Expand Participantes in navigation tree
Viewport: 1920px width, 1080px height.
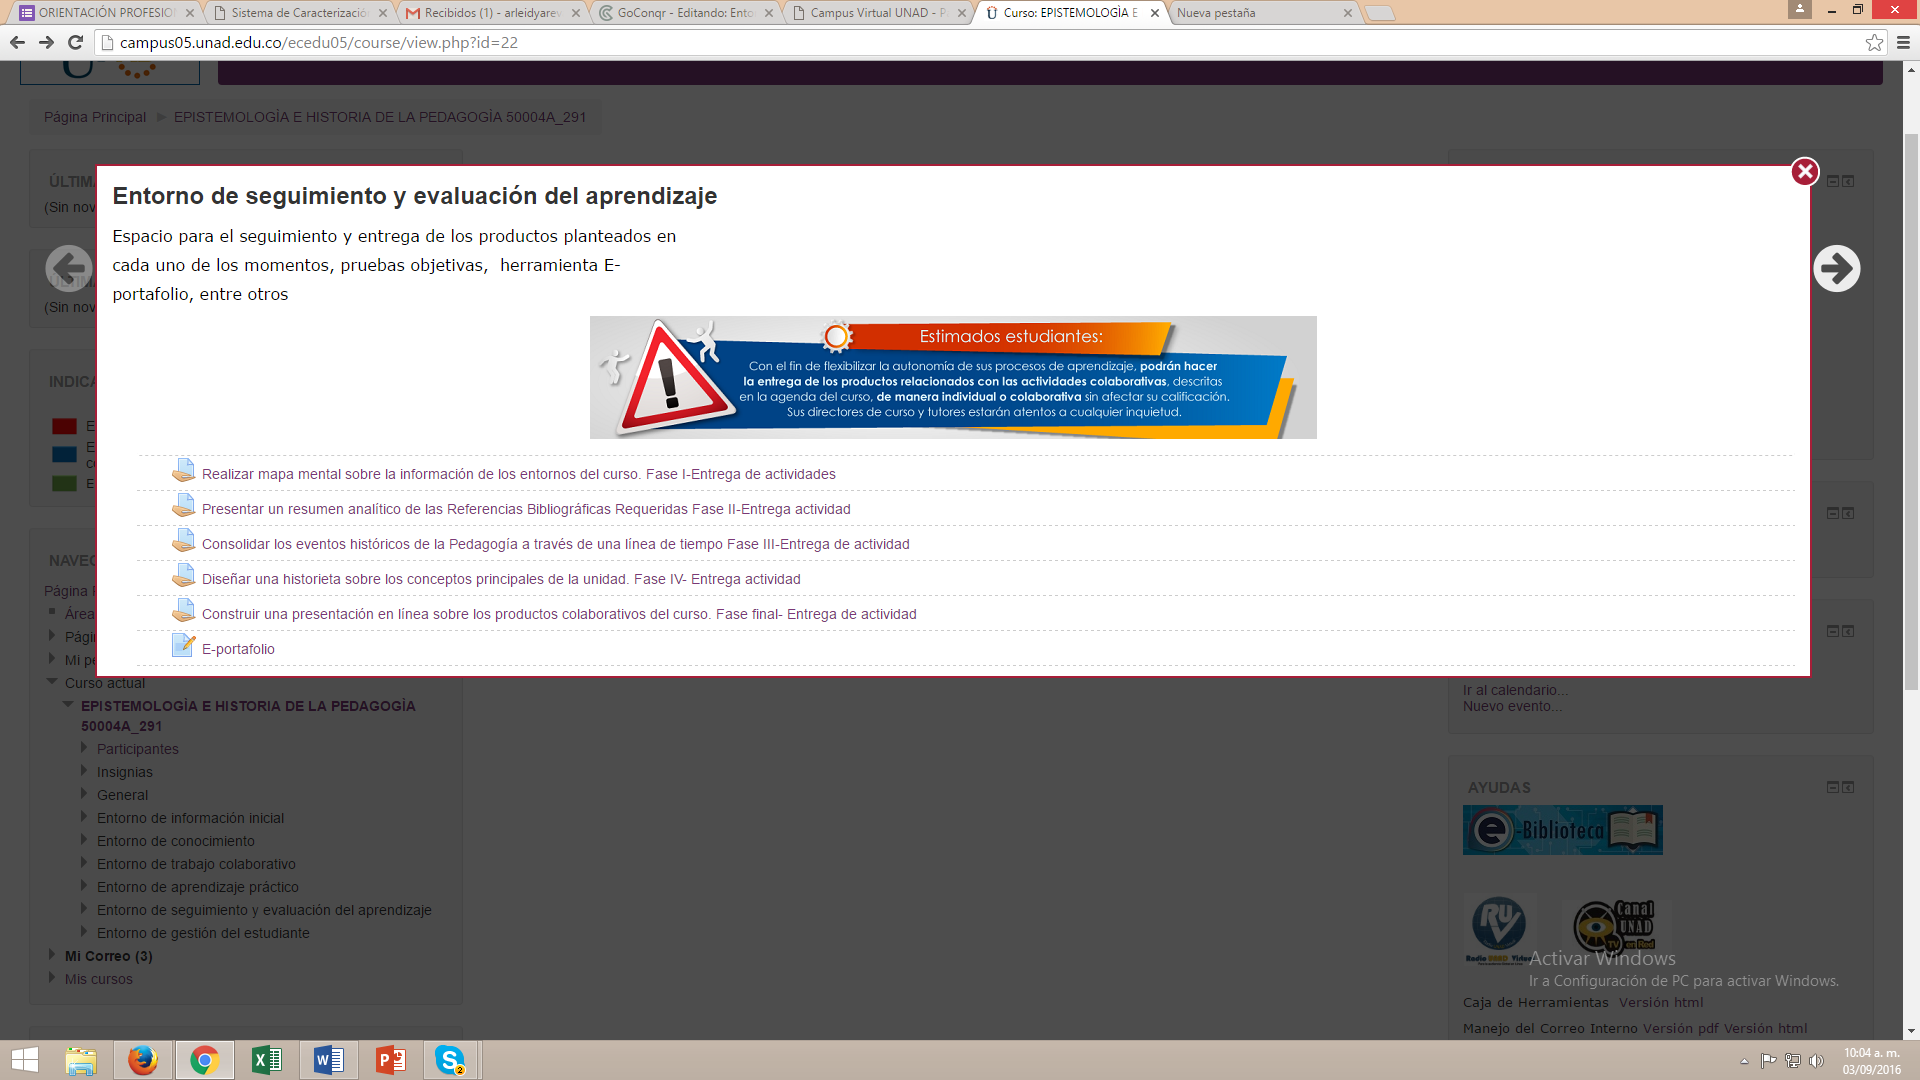click(x=84, y=748)
